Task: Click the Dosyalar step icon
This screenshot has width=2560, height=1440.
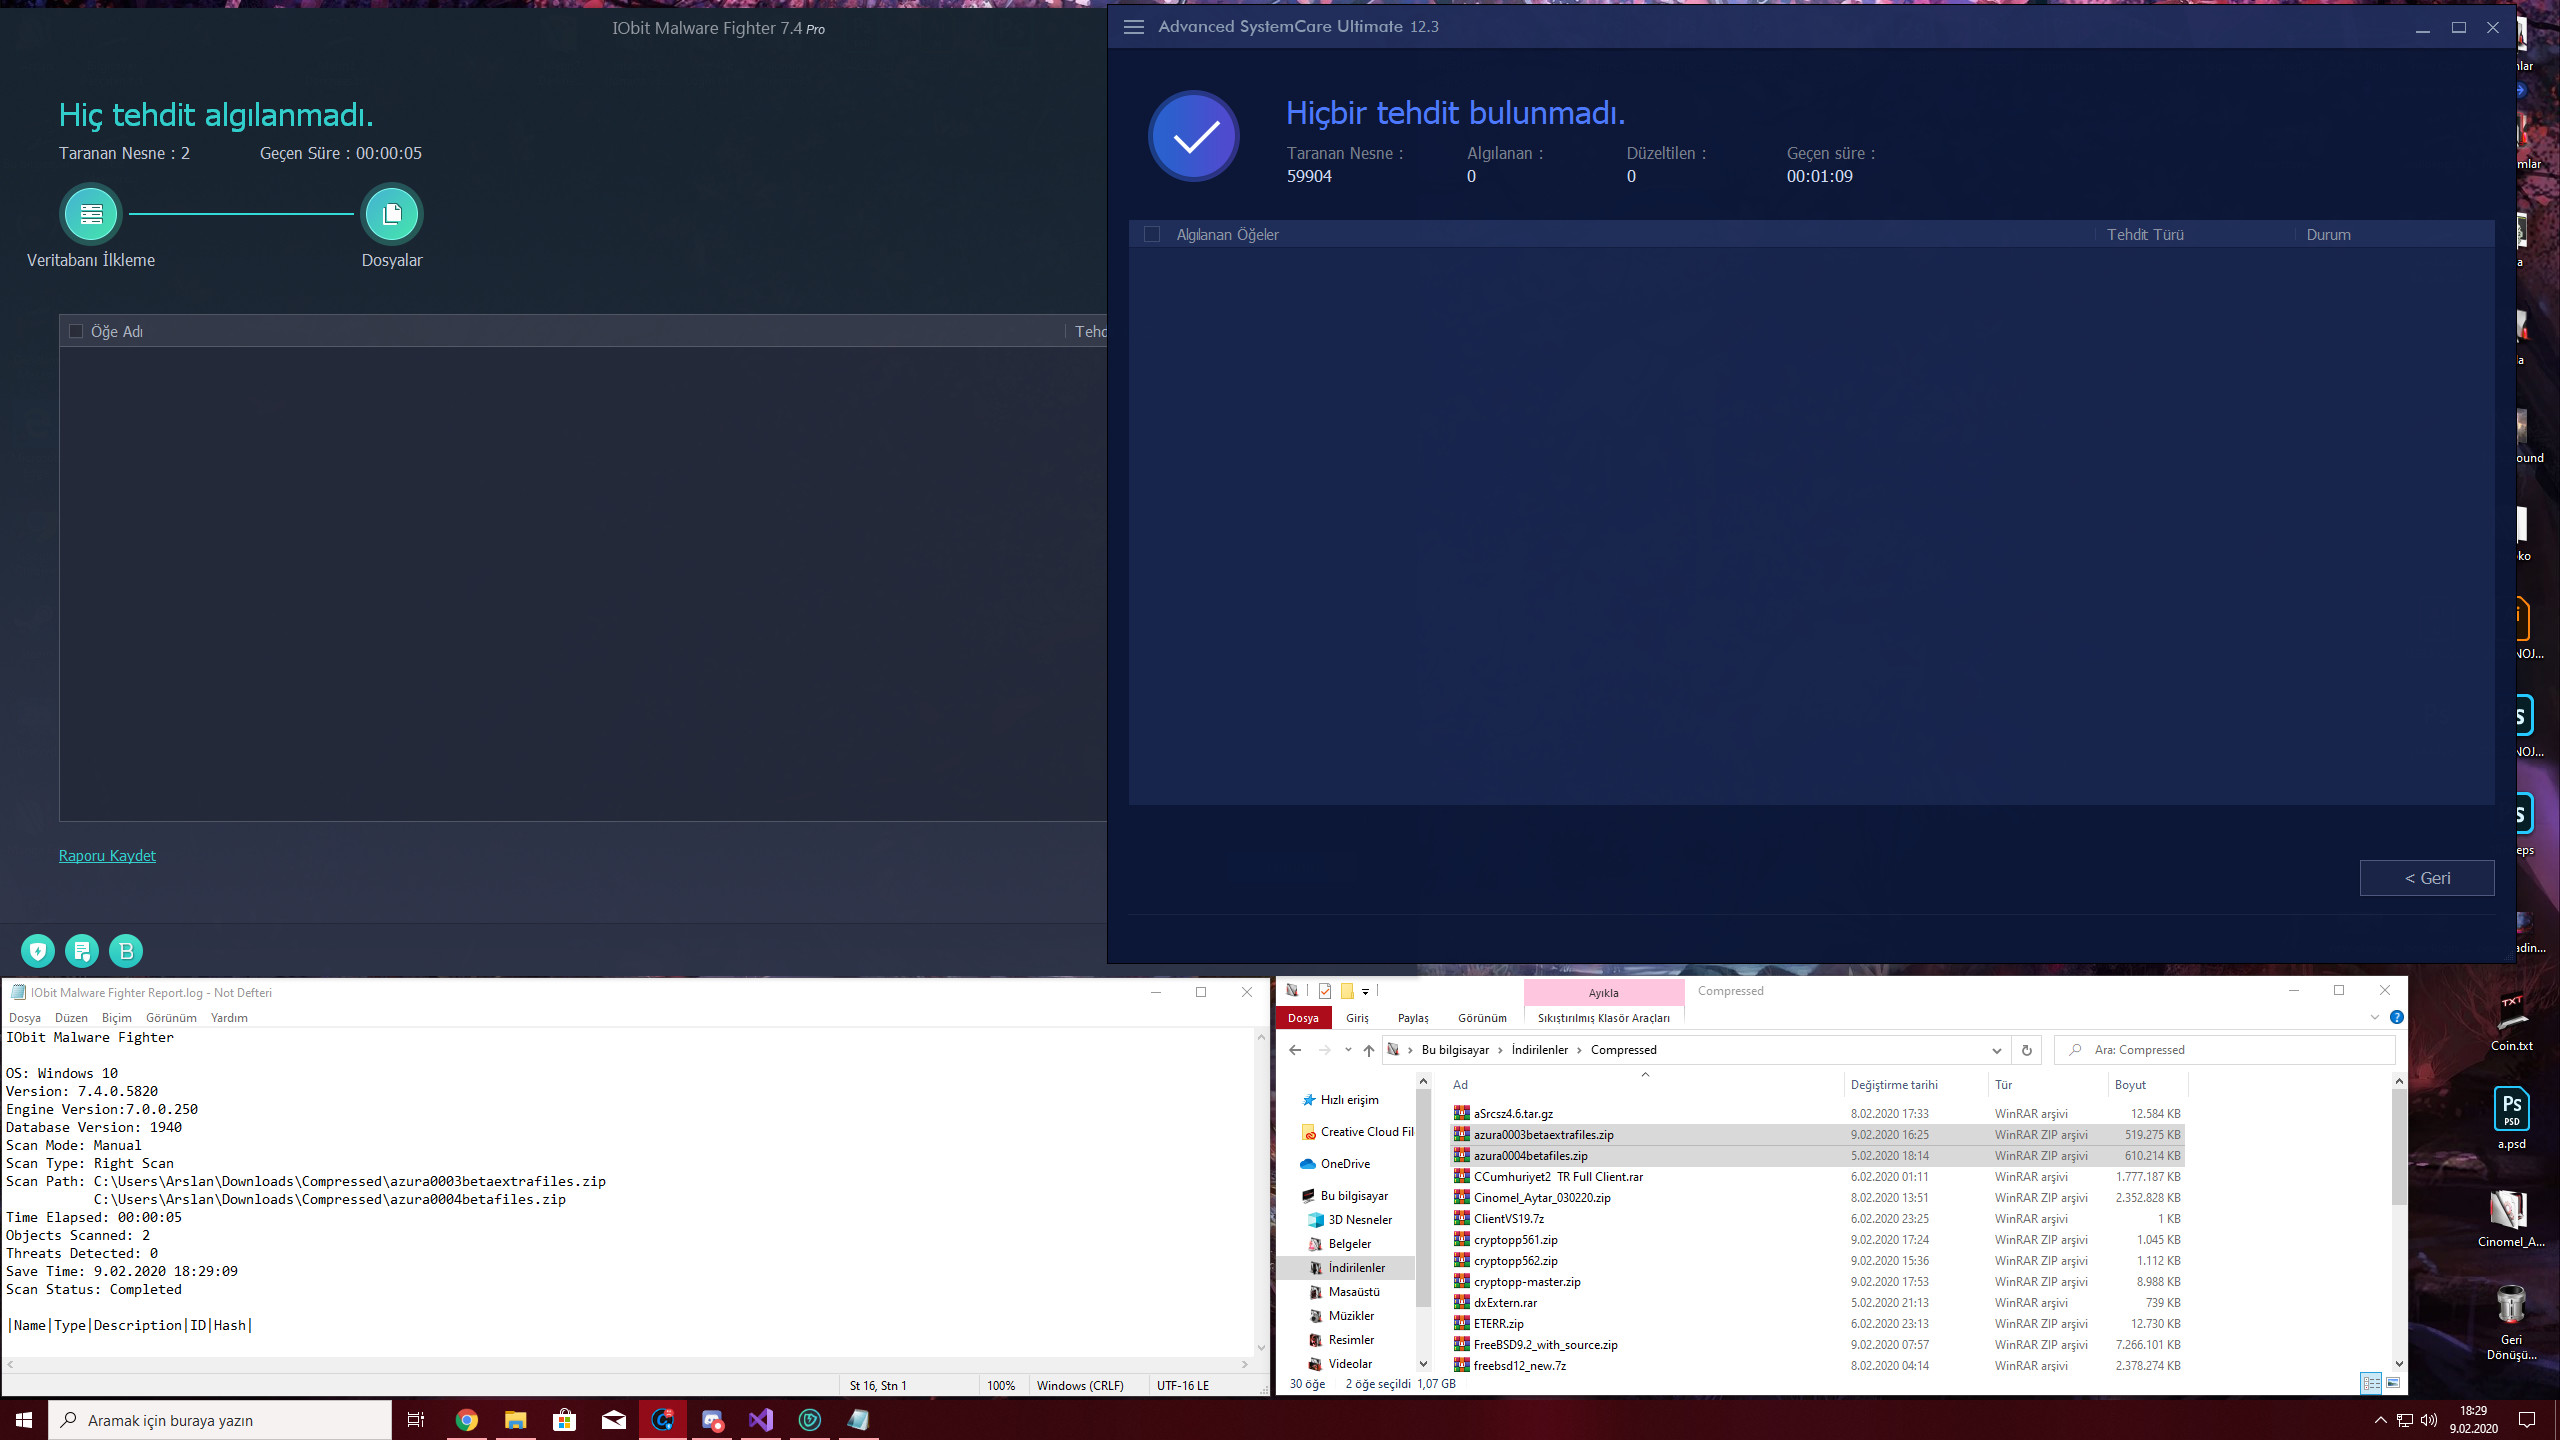Action: tap(392, 214)
